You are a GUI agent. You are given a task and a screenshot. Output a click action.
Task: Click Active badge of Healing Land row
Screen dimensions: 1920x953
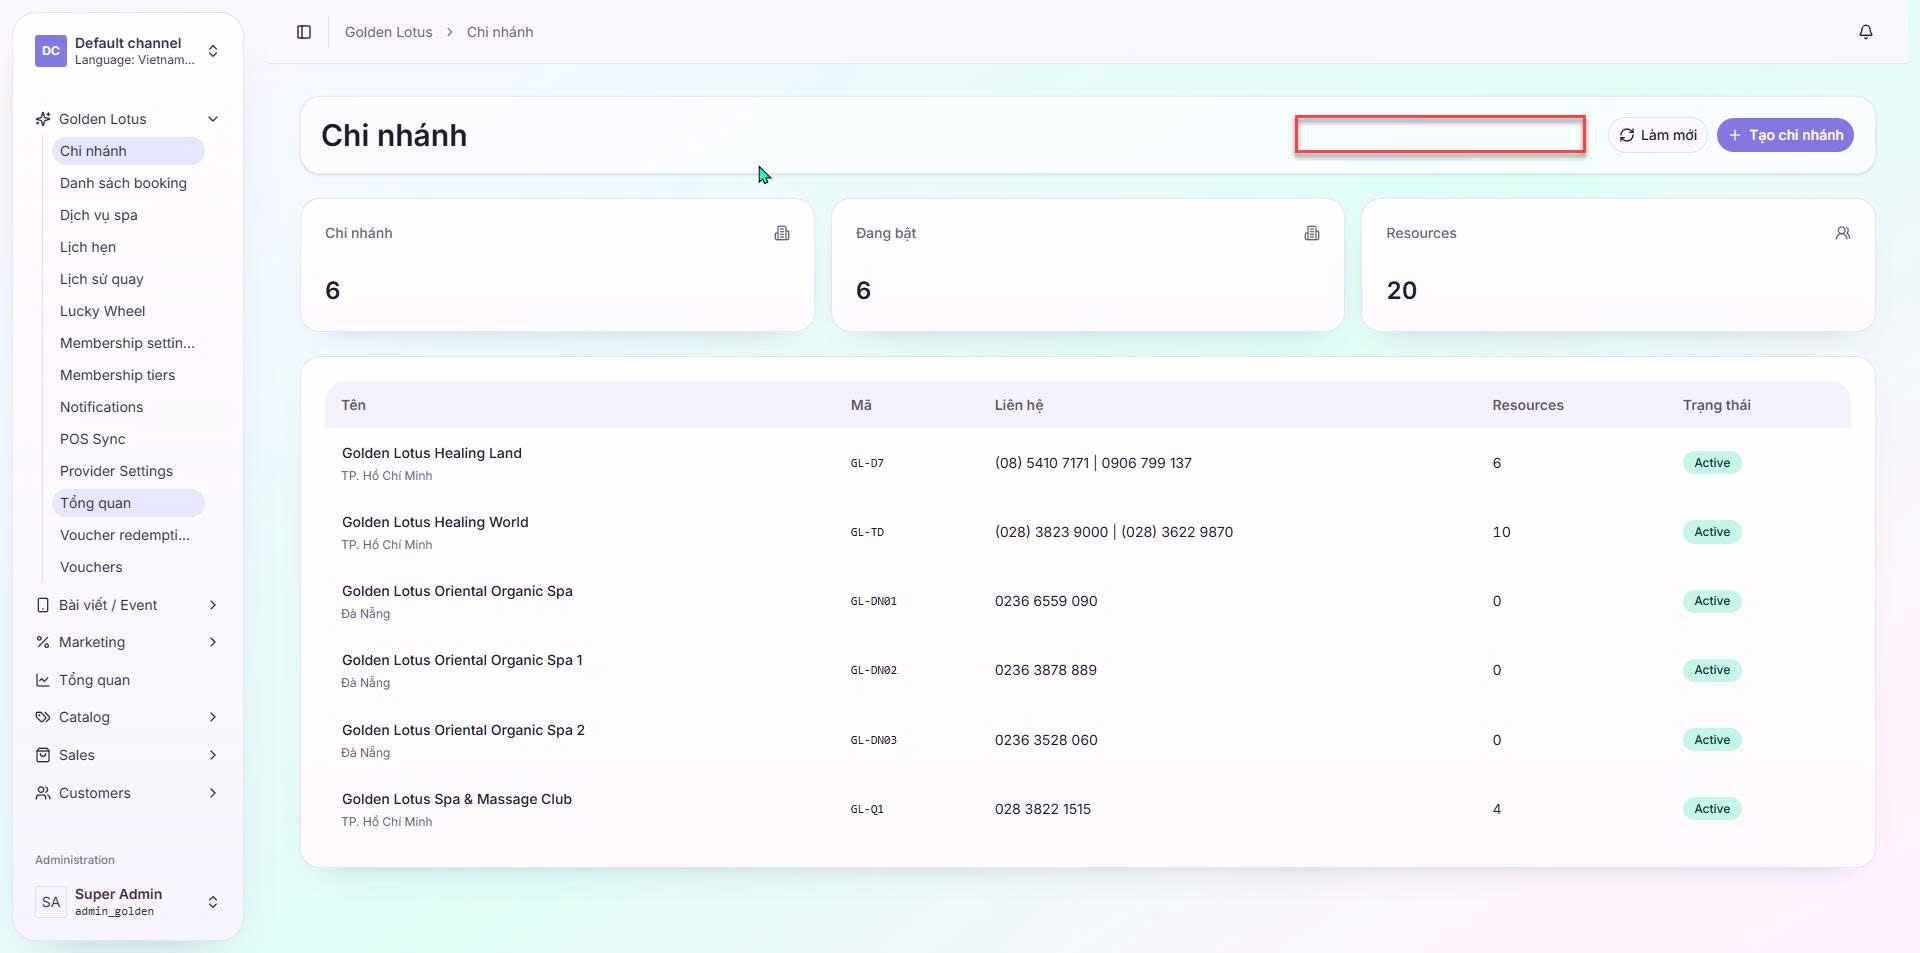point(1712,463)
